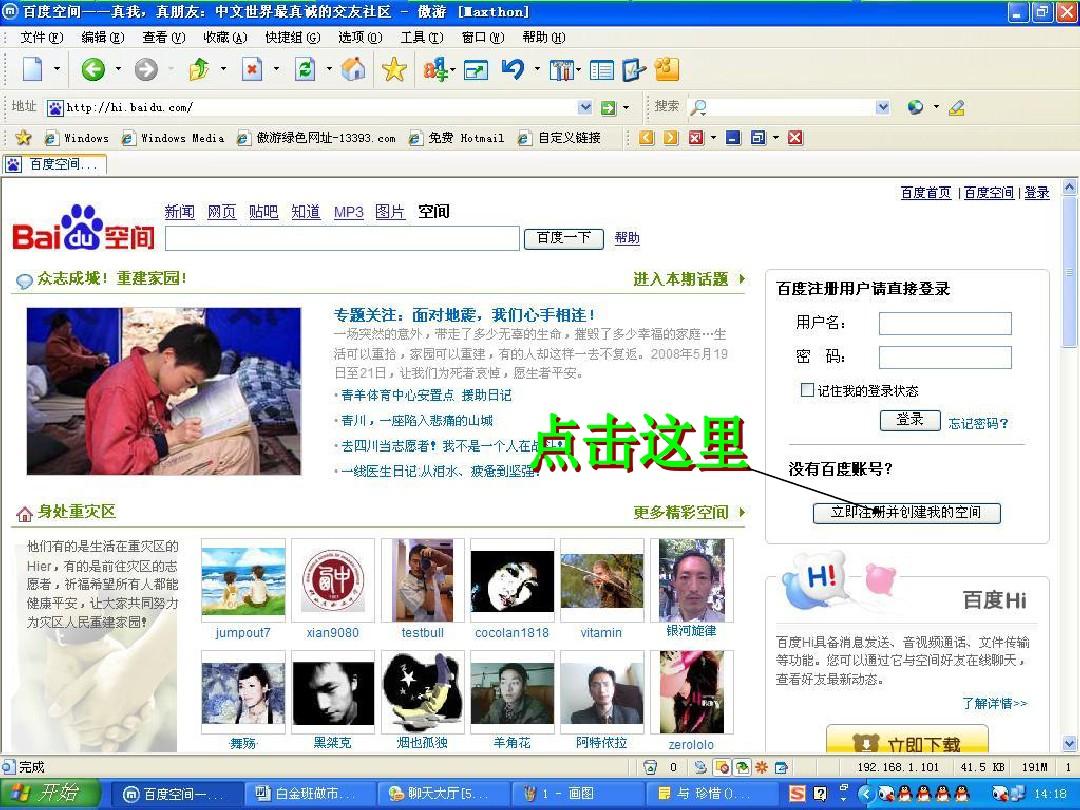Screen dimensions: 1080x810
Task: Switch to previous tab with orange left arrow
Action: (x=646, y=138)
